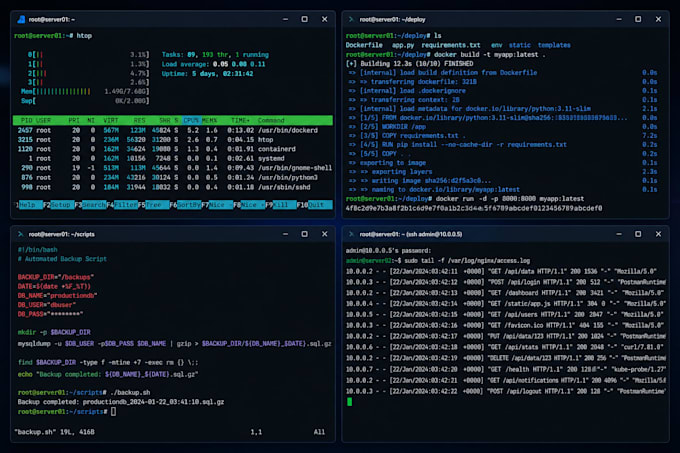Select the systemd process row
The width and height of the screenshot is (680, 453).
pos(173,159)
